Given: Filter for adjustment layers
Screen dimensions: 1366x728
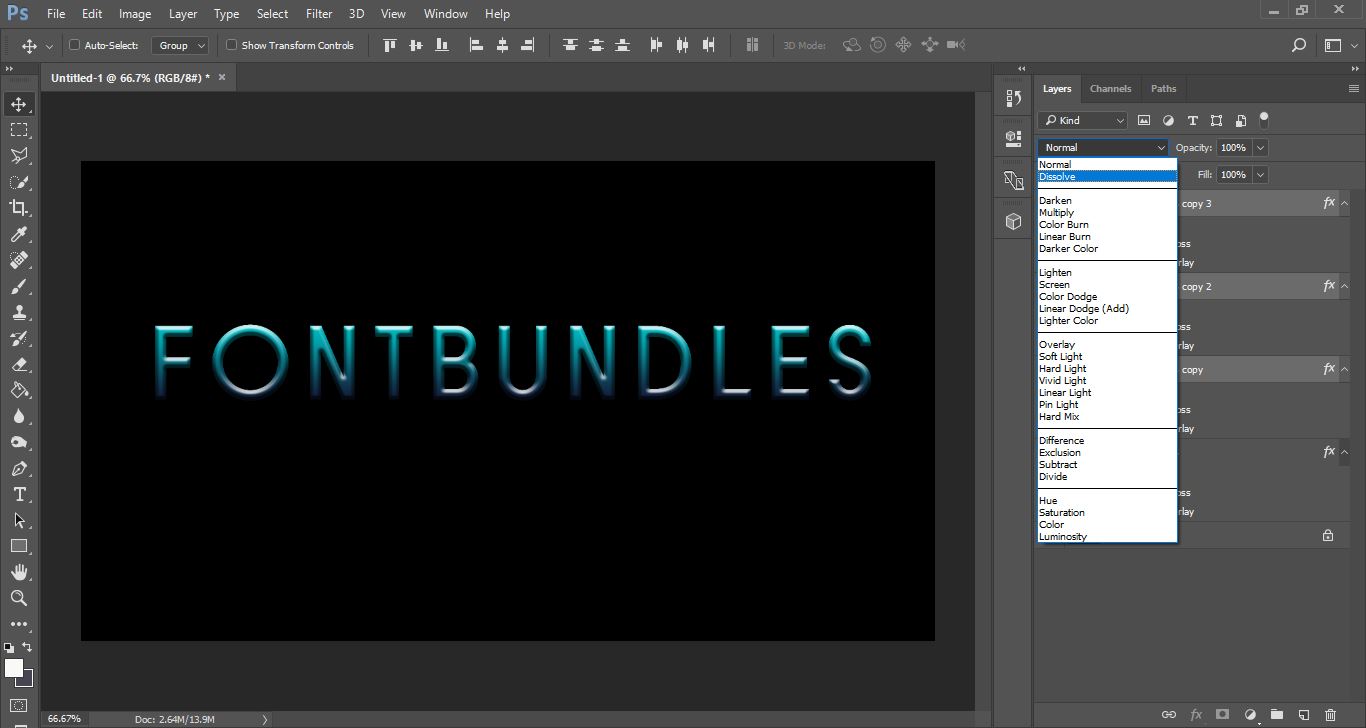Looking at the screenshot, I should tap(1168, 120).
